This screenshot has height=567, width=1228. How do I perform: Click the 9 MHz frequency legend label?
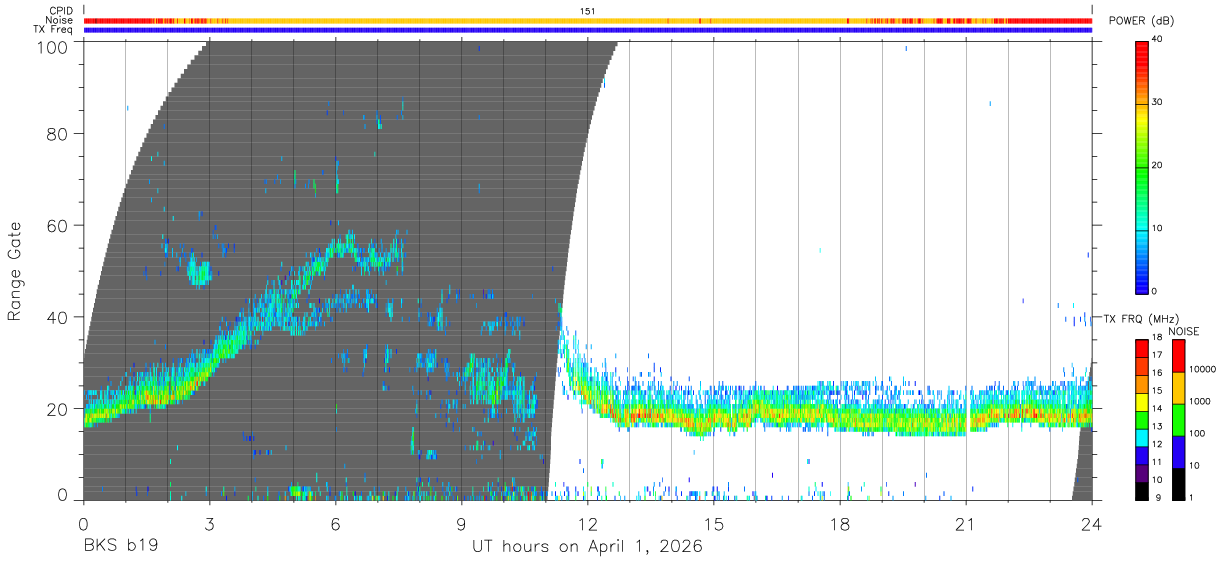1158,497
